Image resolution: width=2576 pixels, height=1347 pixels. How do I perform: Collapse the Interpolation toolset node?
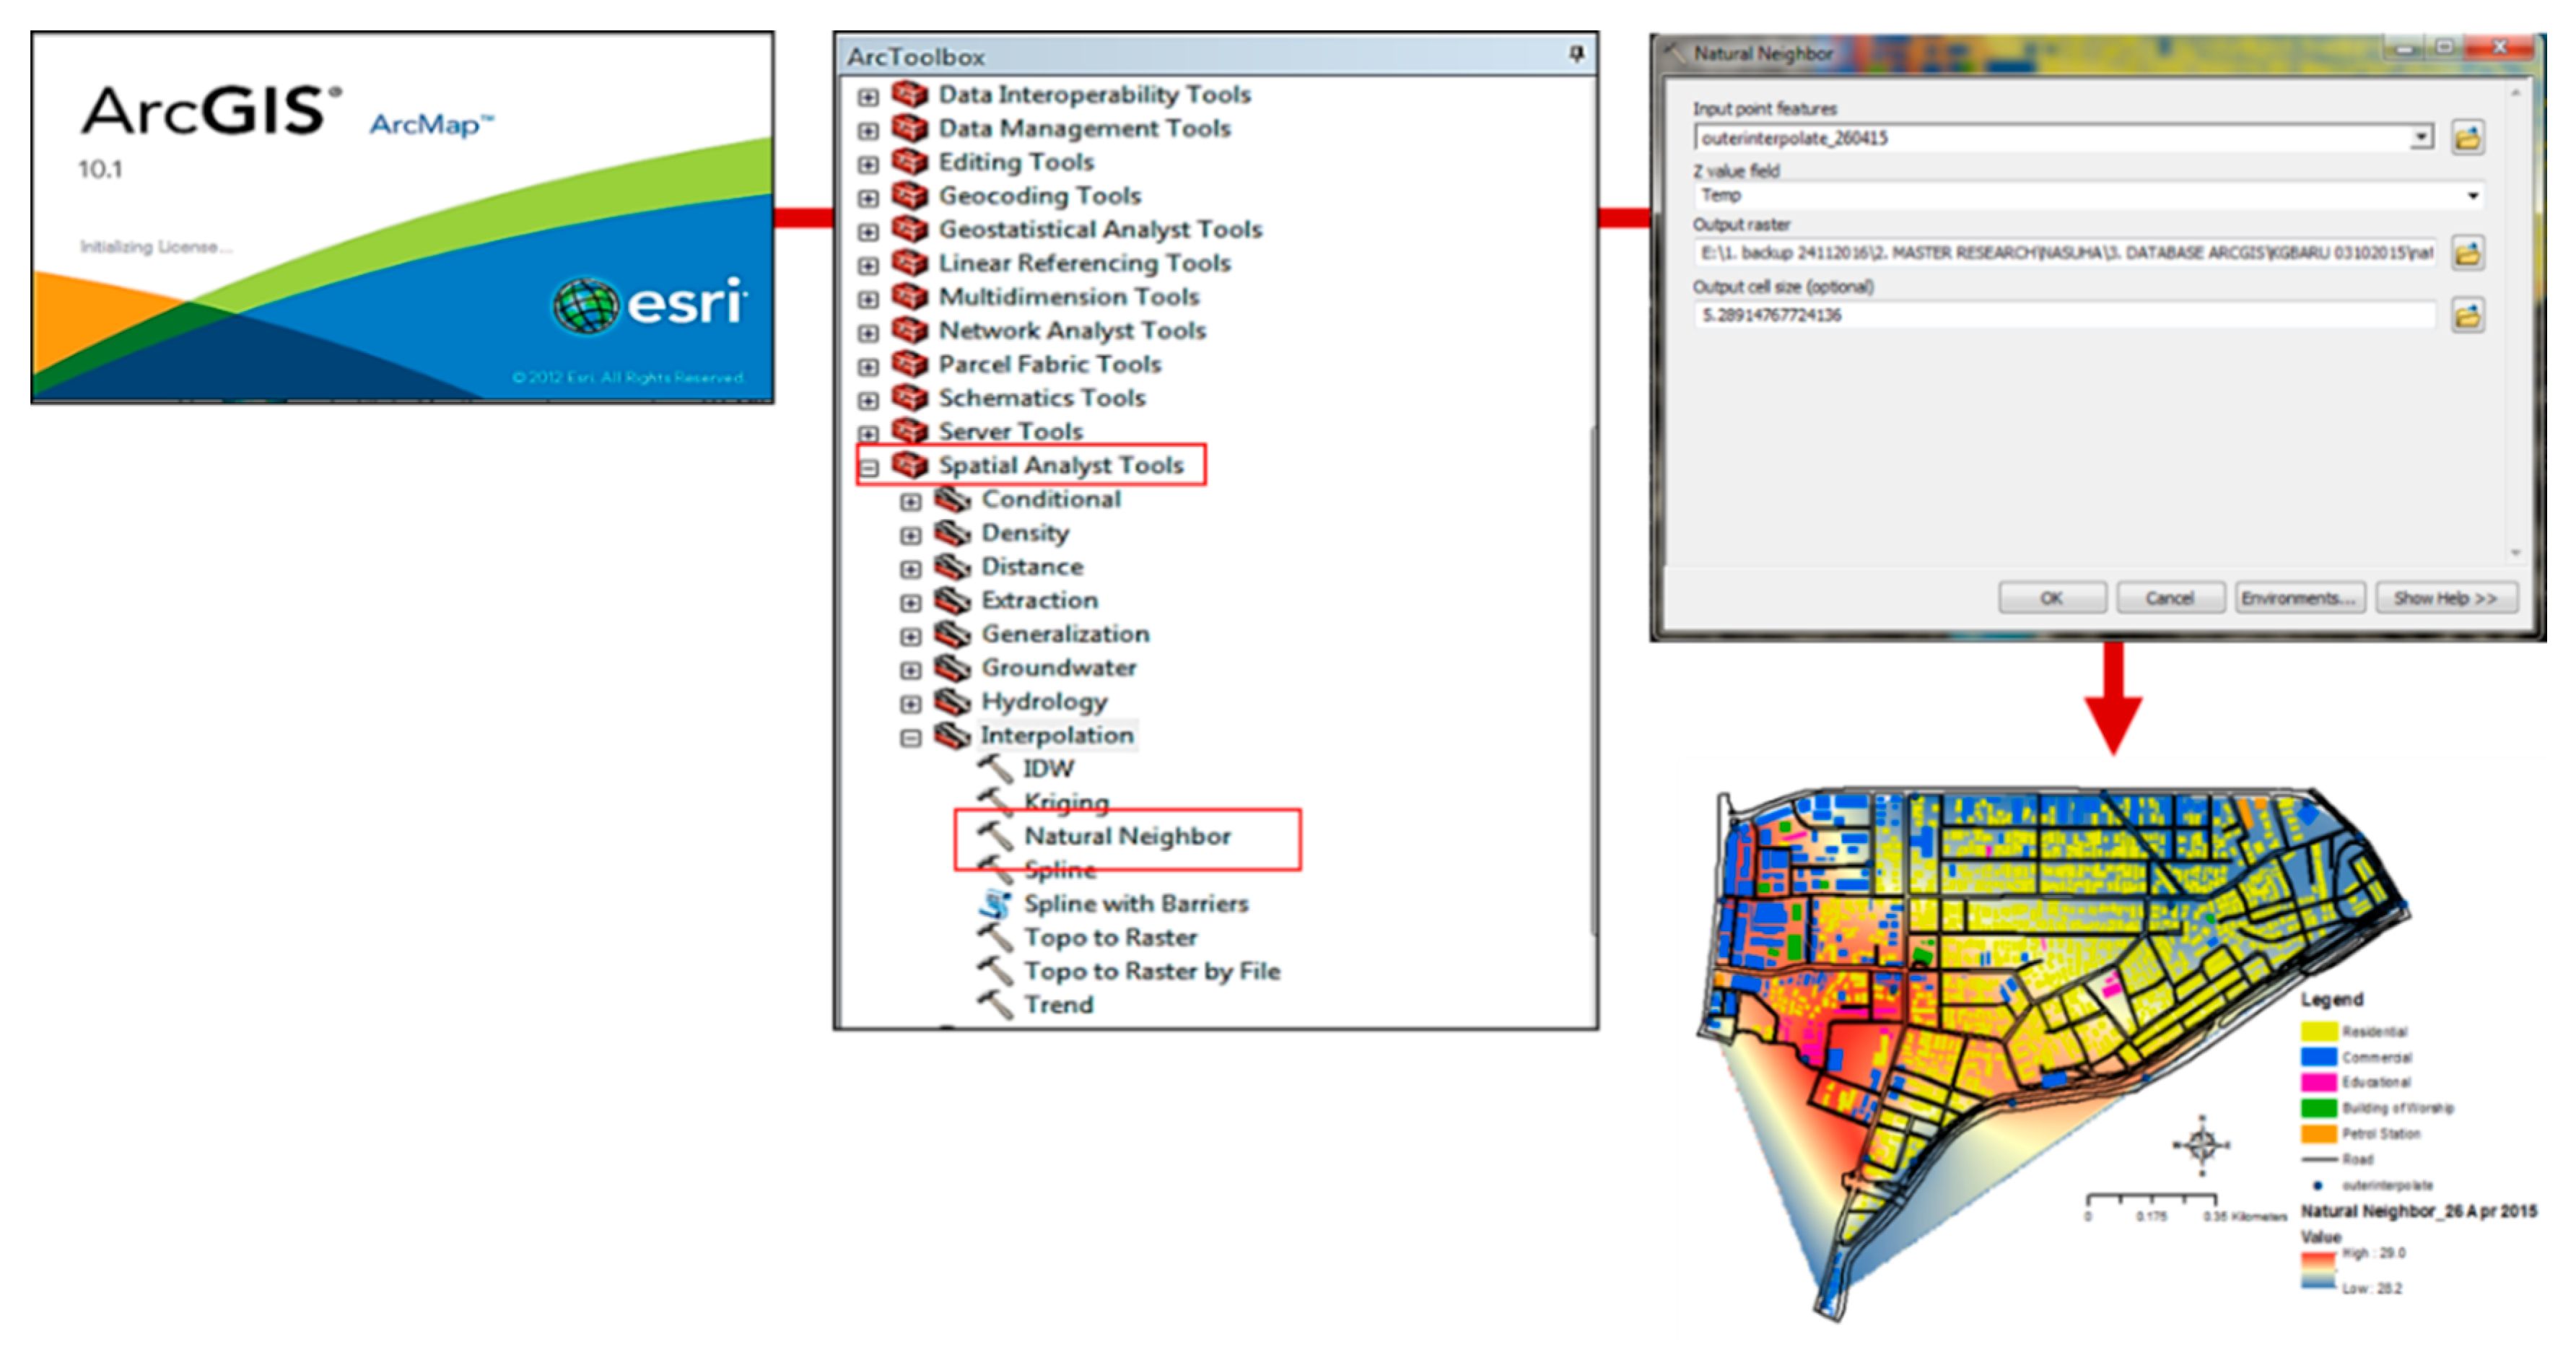tap(910, 738)
